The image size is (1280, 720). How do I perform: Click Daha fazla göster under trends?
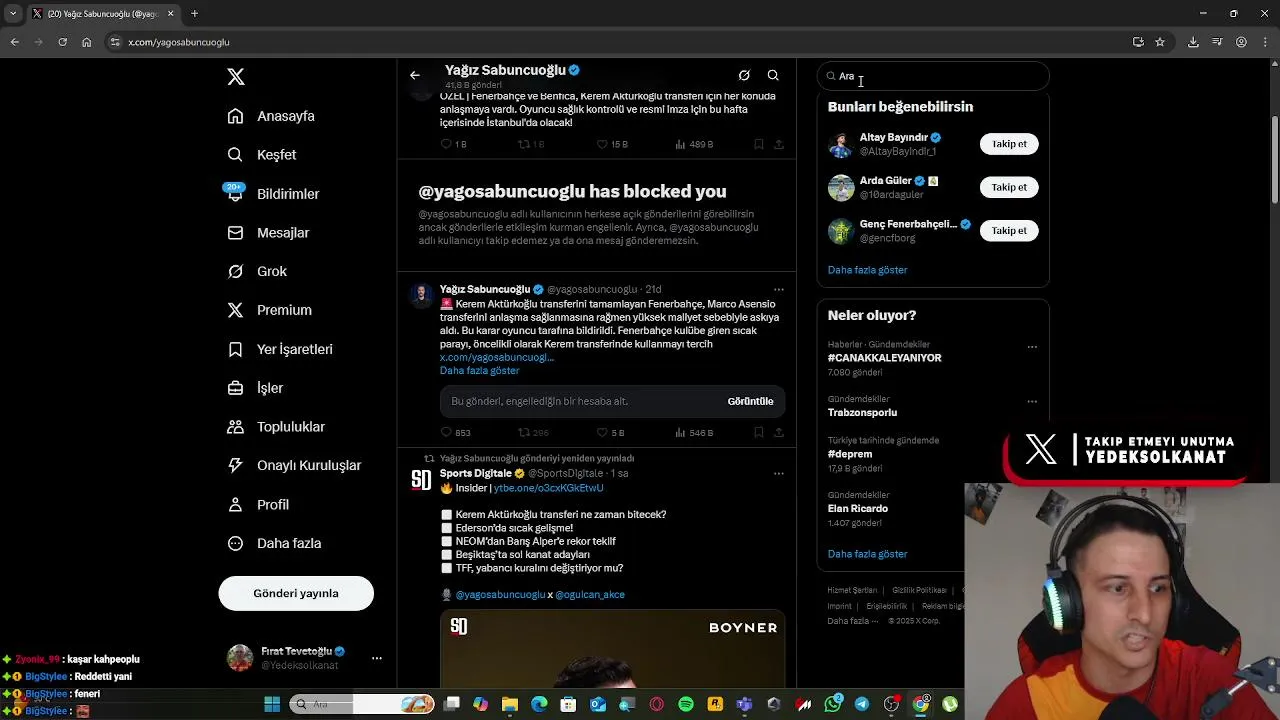[867, 554]
